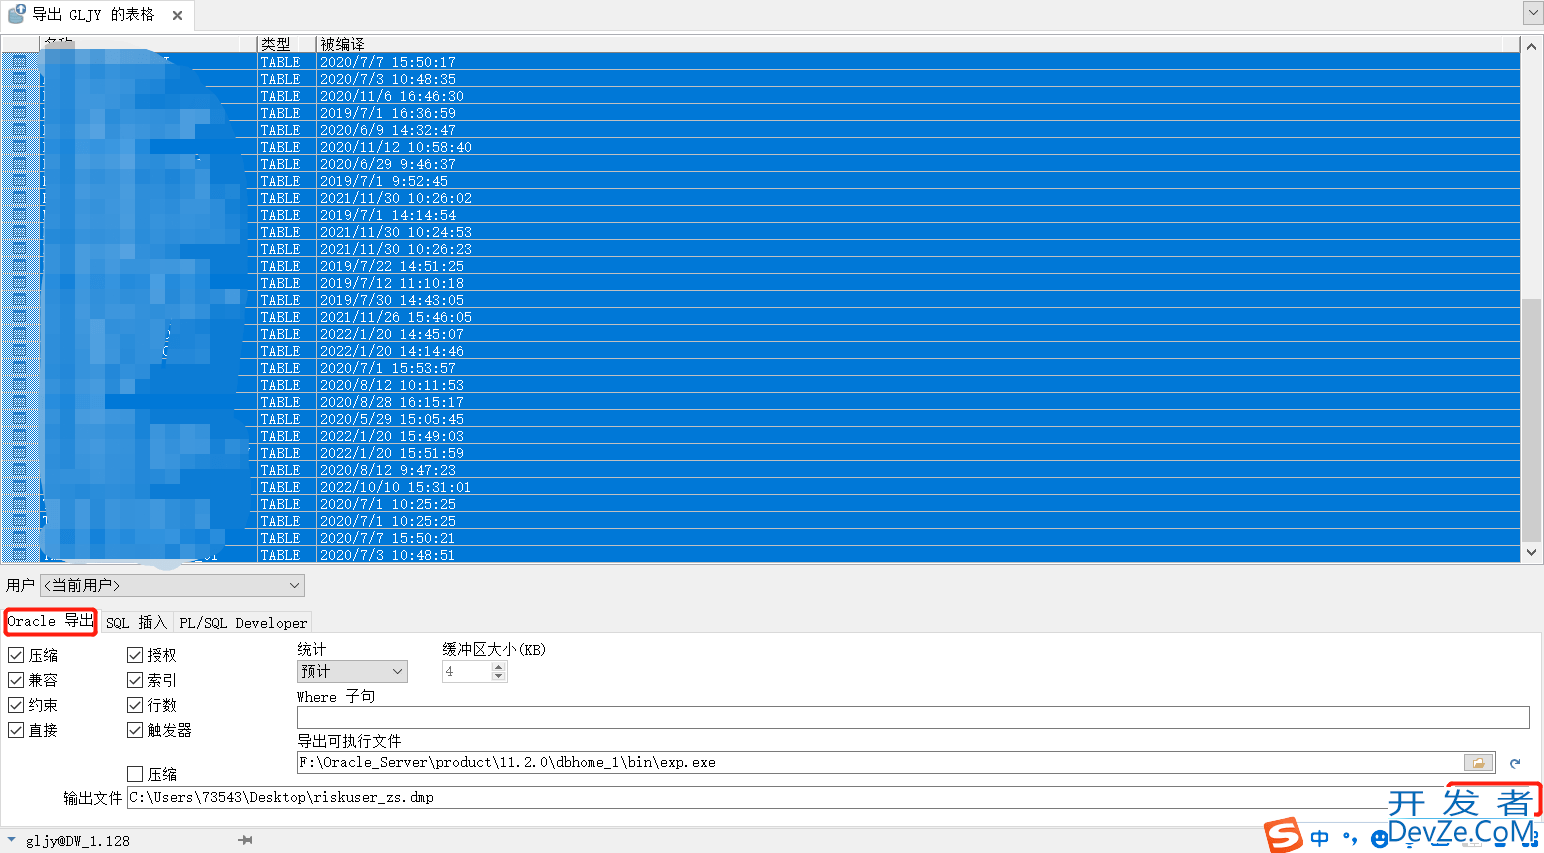Click table icon of row compiled 2019/7/1 14:14:54
This screenshot has height=853, width=1544.
18,215
